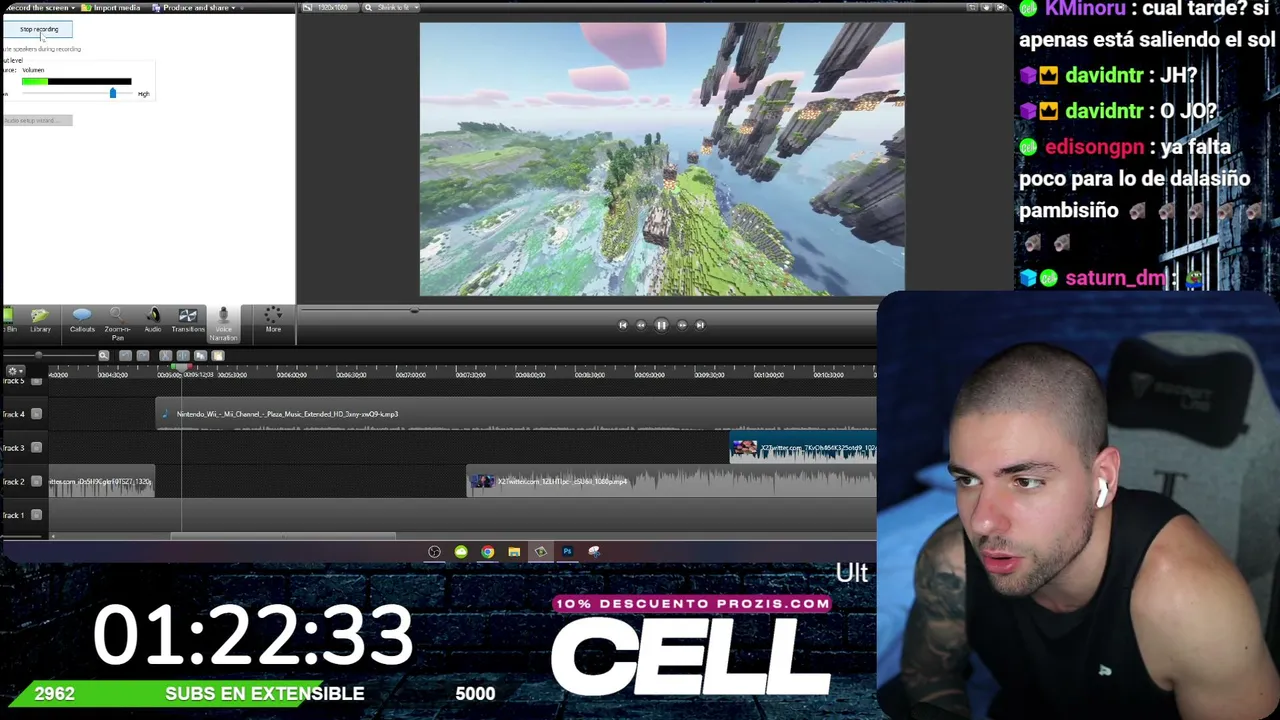Click the timeline zoom magnifier icon

coord(103,355)
